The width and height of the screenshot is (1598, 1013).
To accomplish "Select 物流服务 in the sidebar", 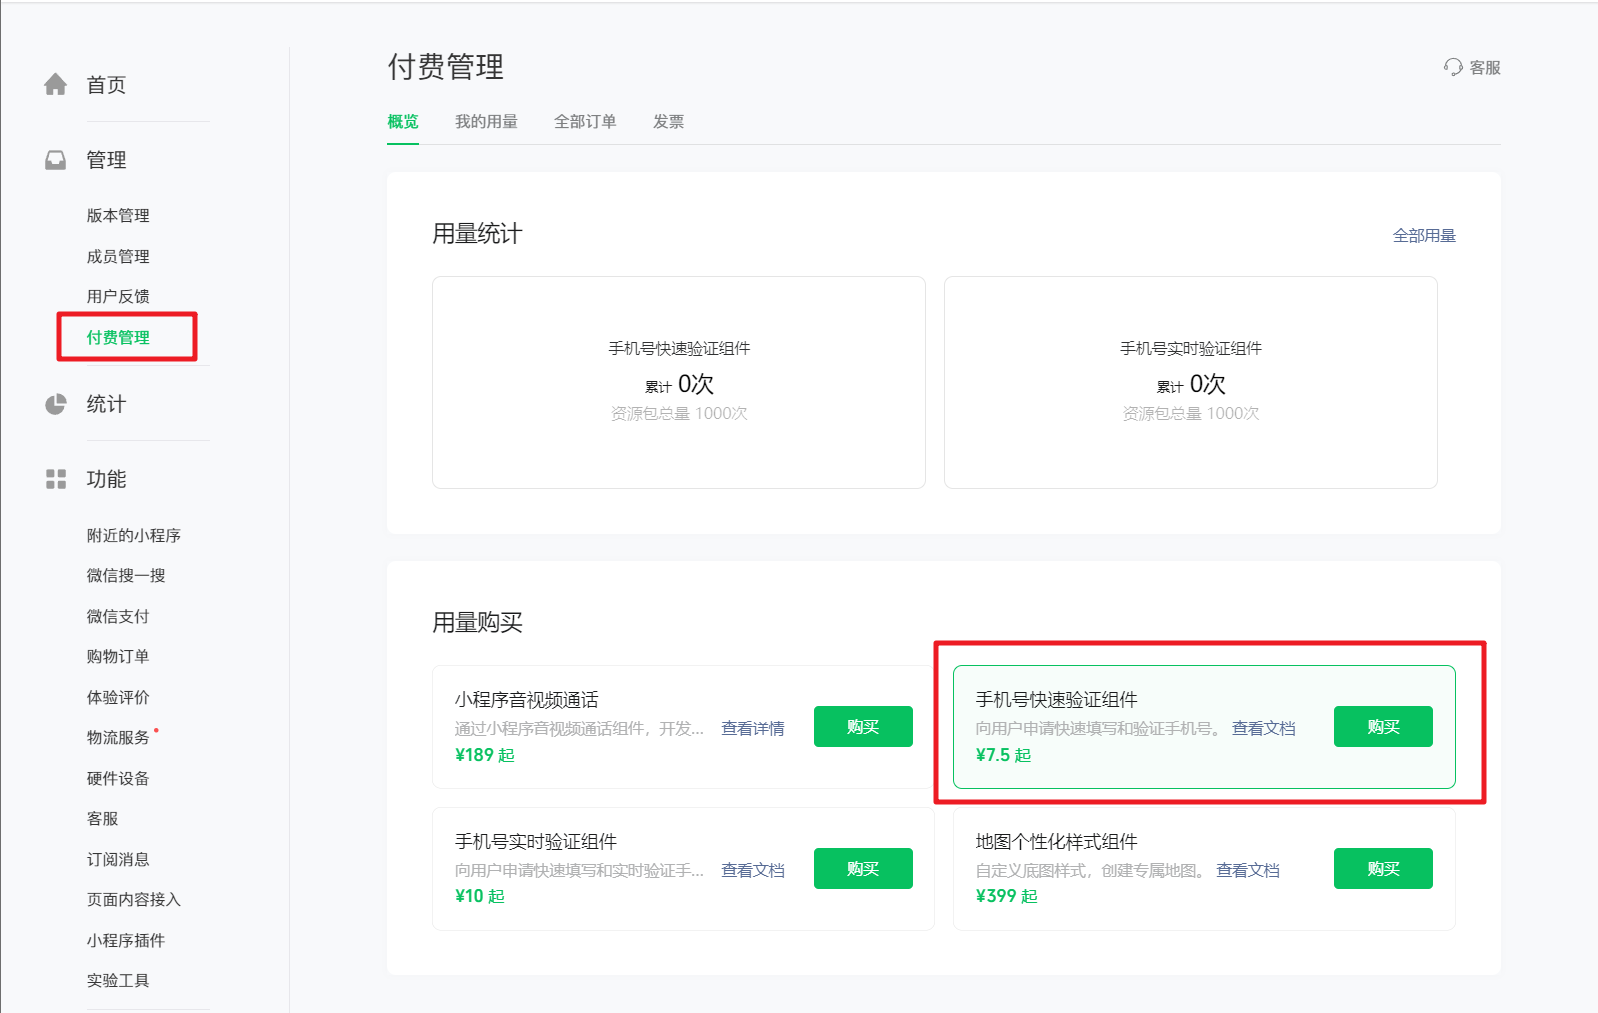I will click(118, 738).
